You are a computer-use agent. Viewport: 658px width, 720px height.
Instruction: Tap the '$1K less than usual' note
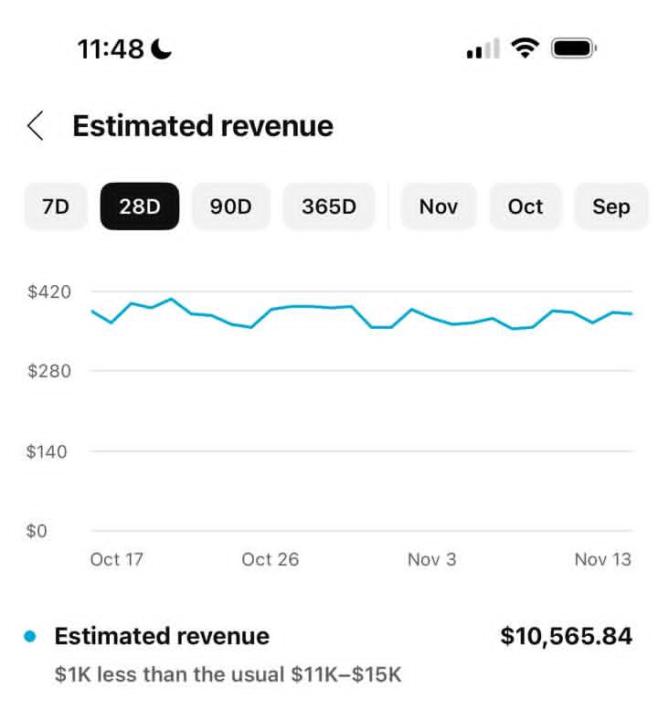coord(228,674)
